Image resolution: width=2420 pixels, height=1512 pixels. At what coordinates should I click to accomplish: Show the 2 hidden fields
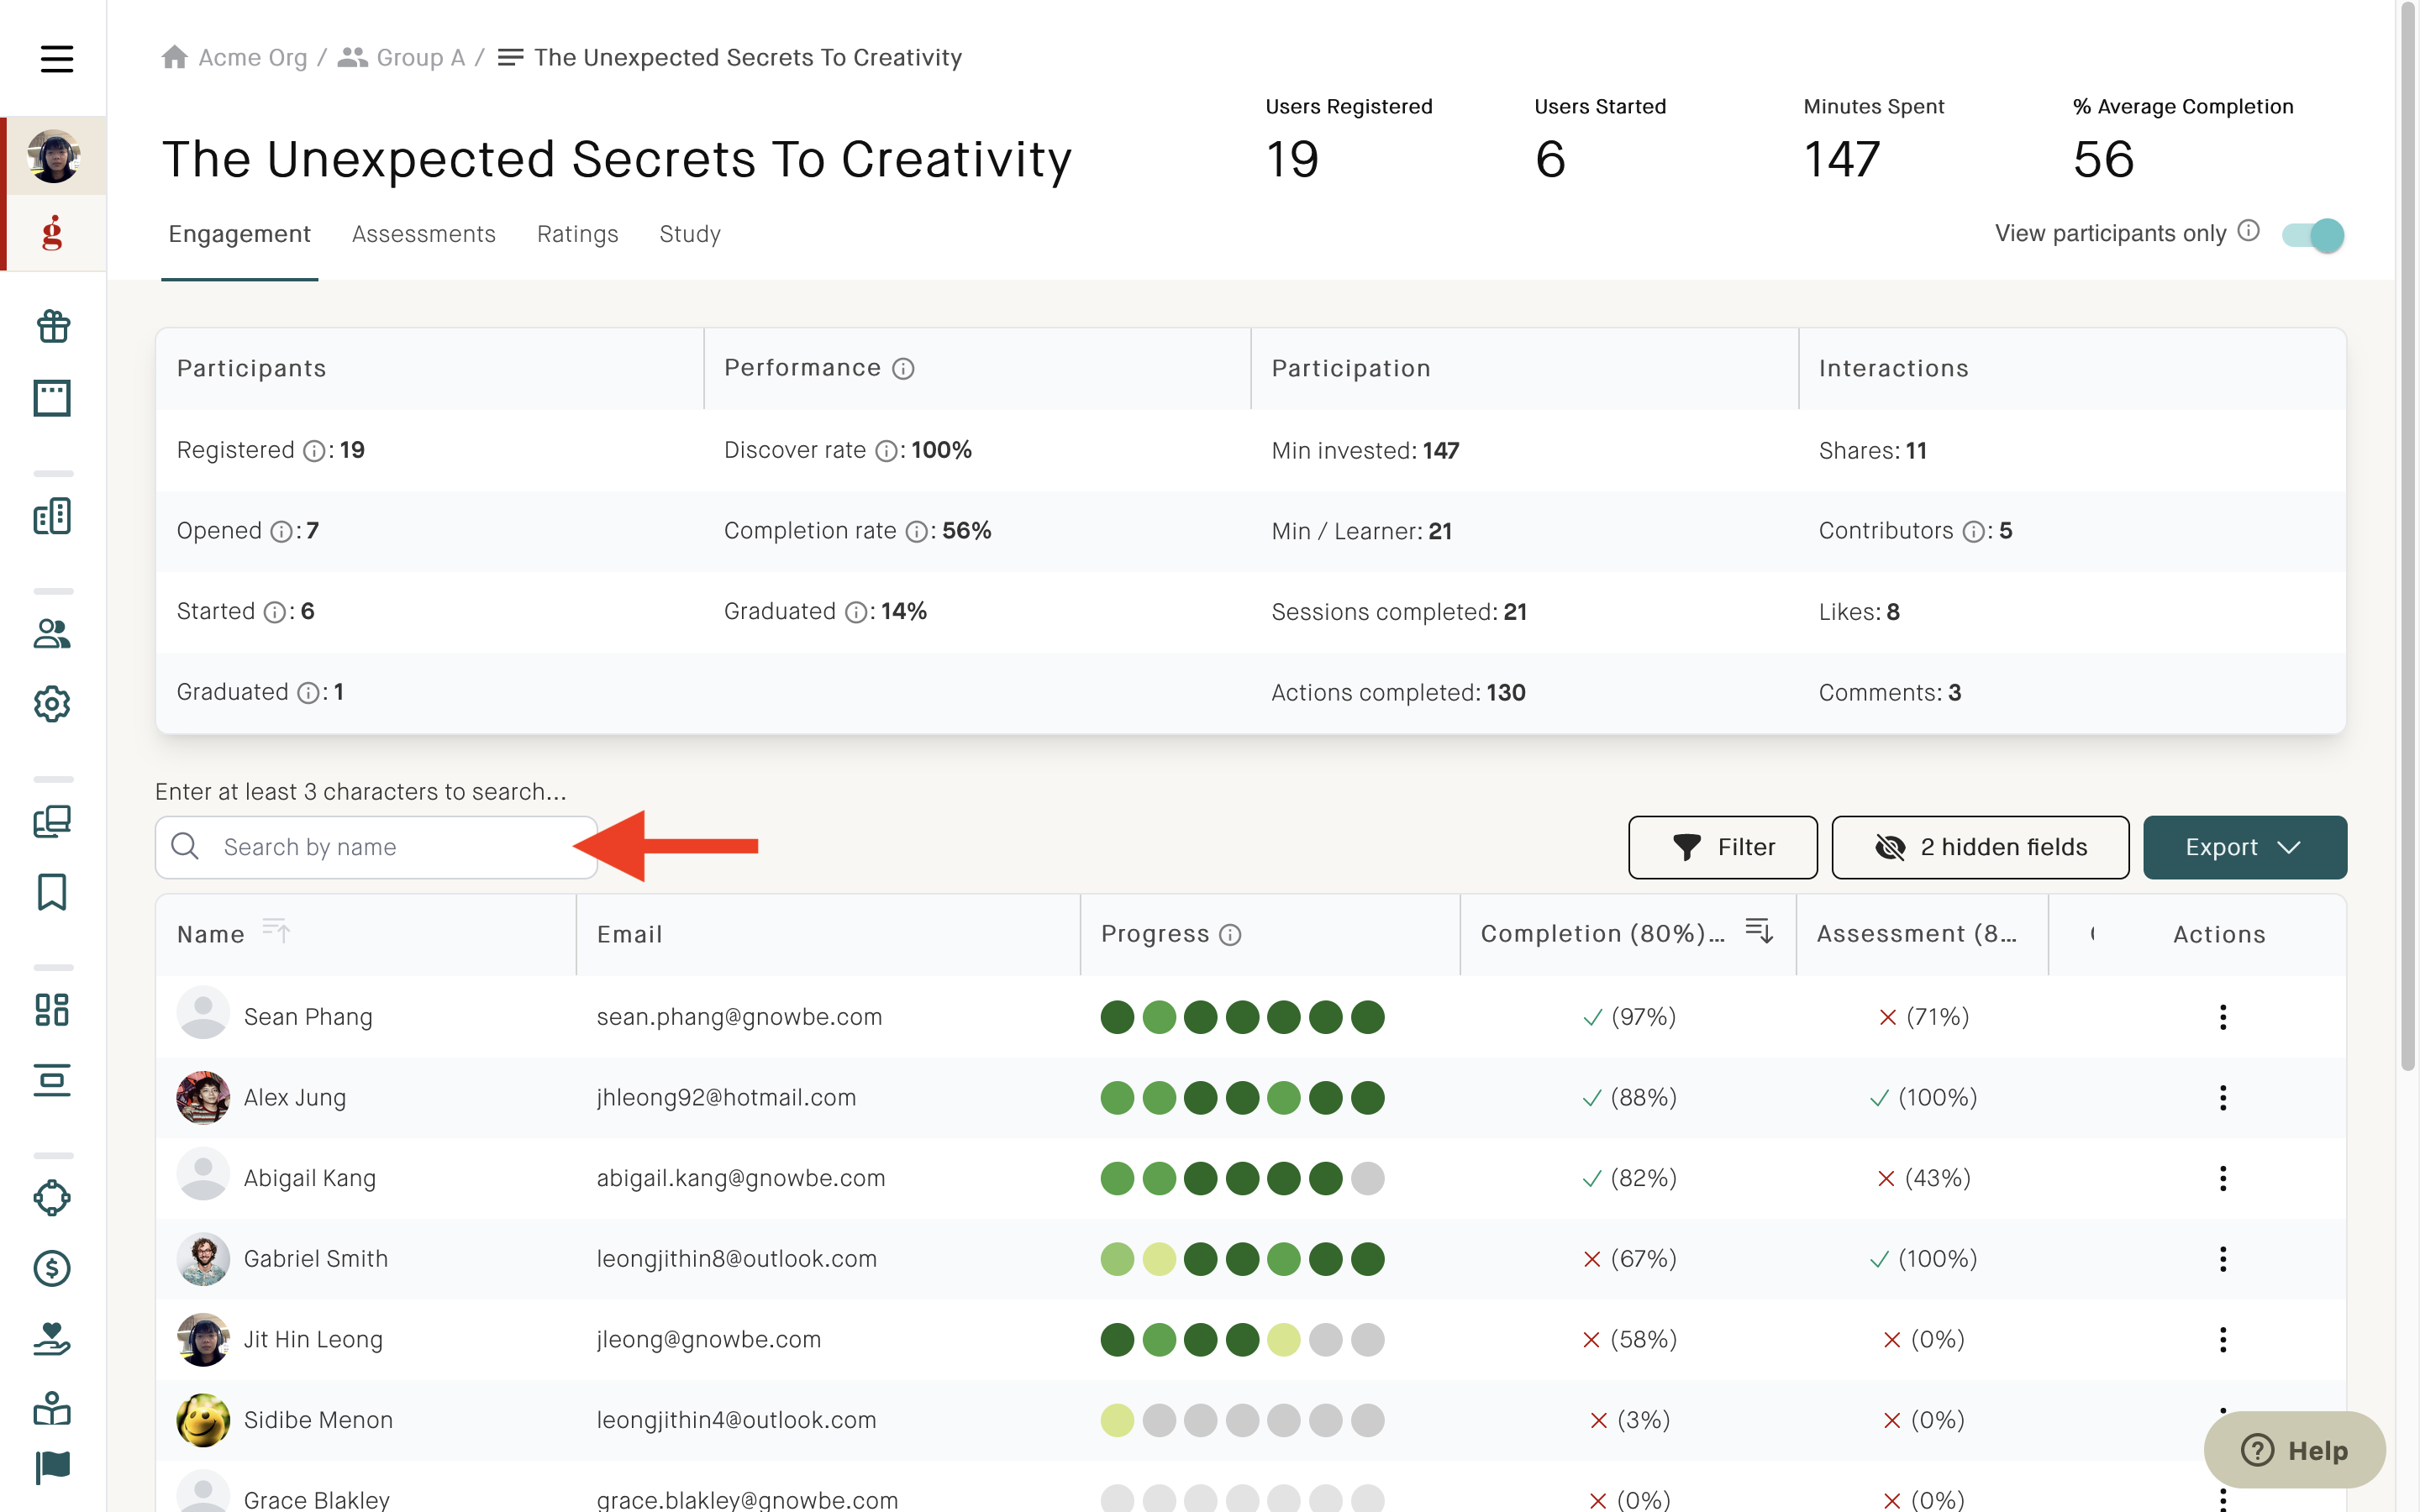pos(1980,847)
